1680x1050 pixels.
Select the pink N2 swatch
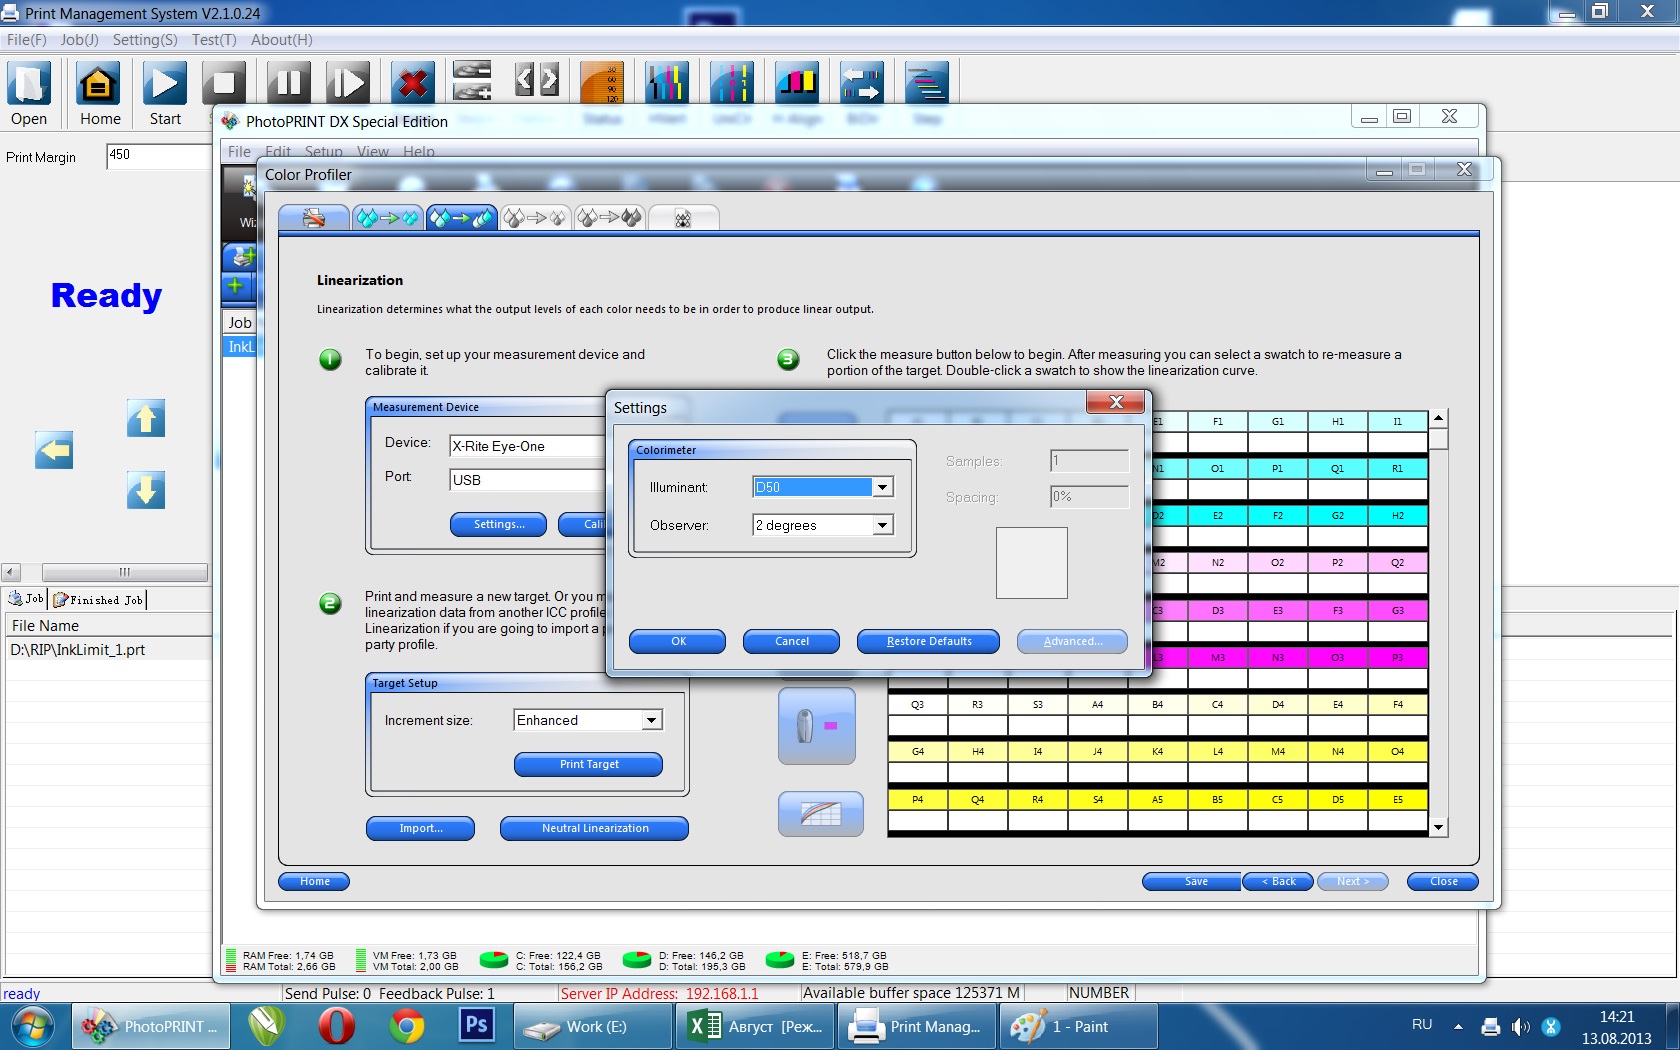pos(1218,562)
